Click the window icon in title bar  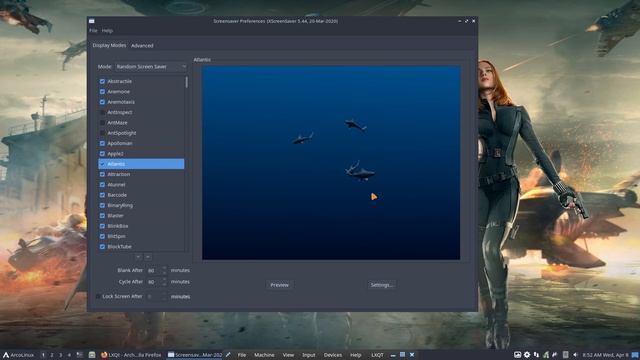[92, 21]
